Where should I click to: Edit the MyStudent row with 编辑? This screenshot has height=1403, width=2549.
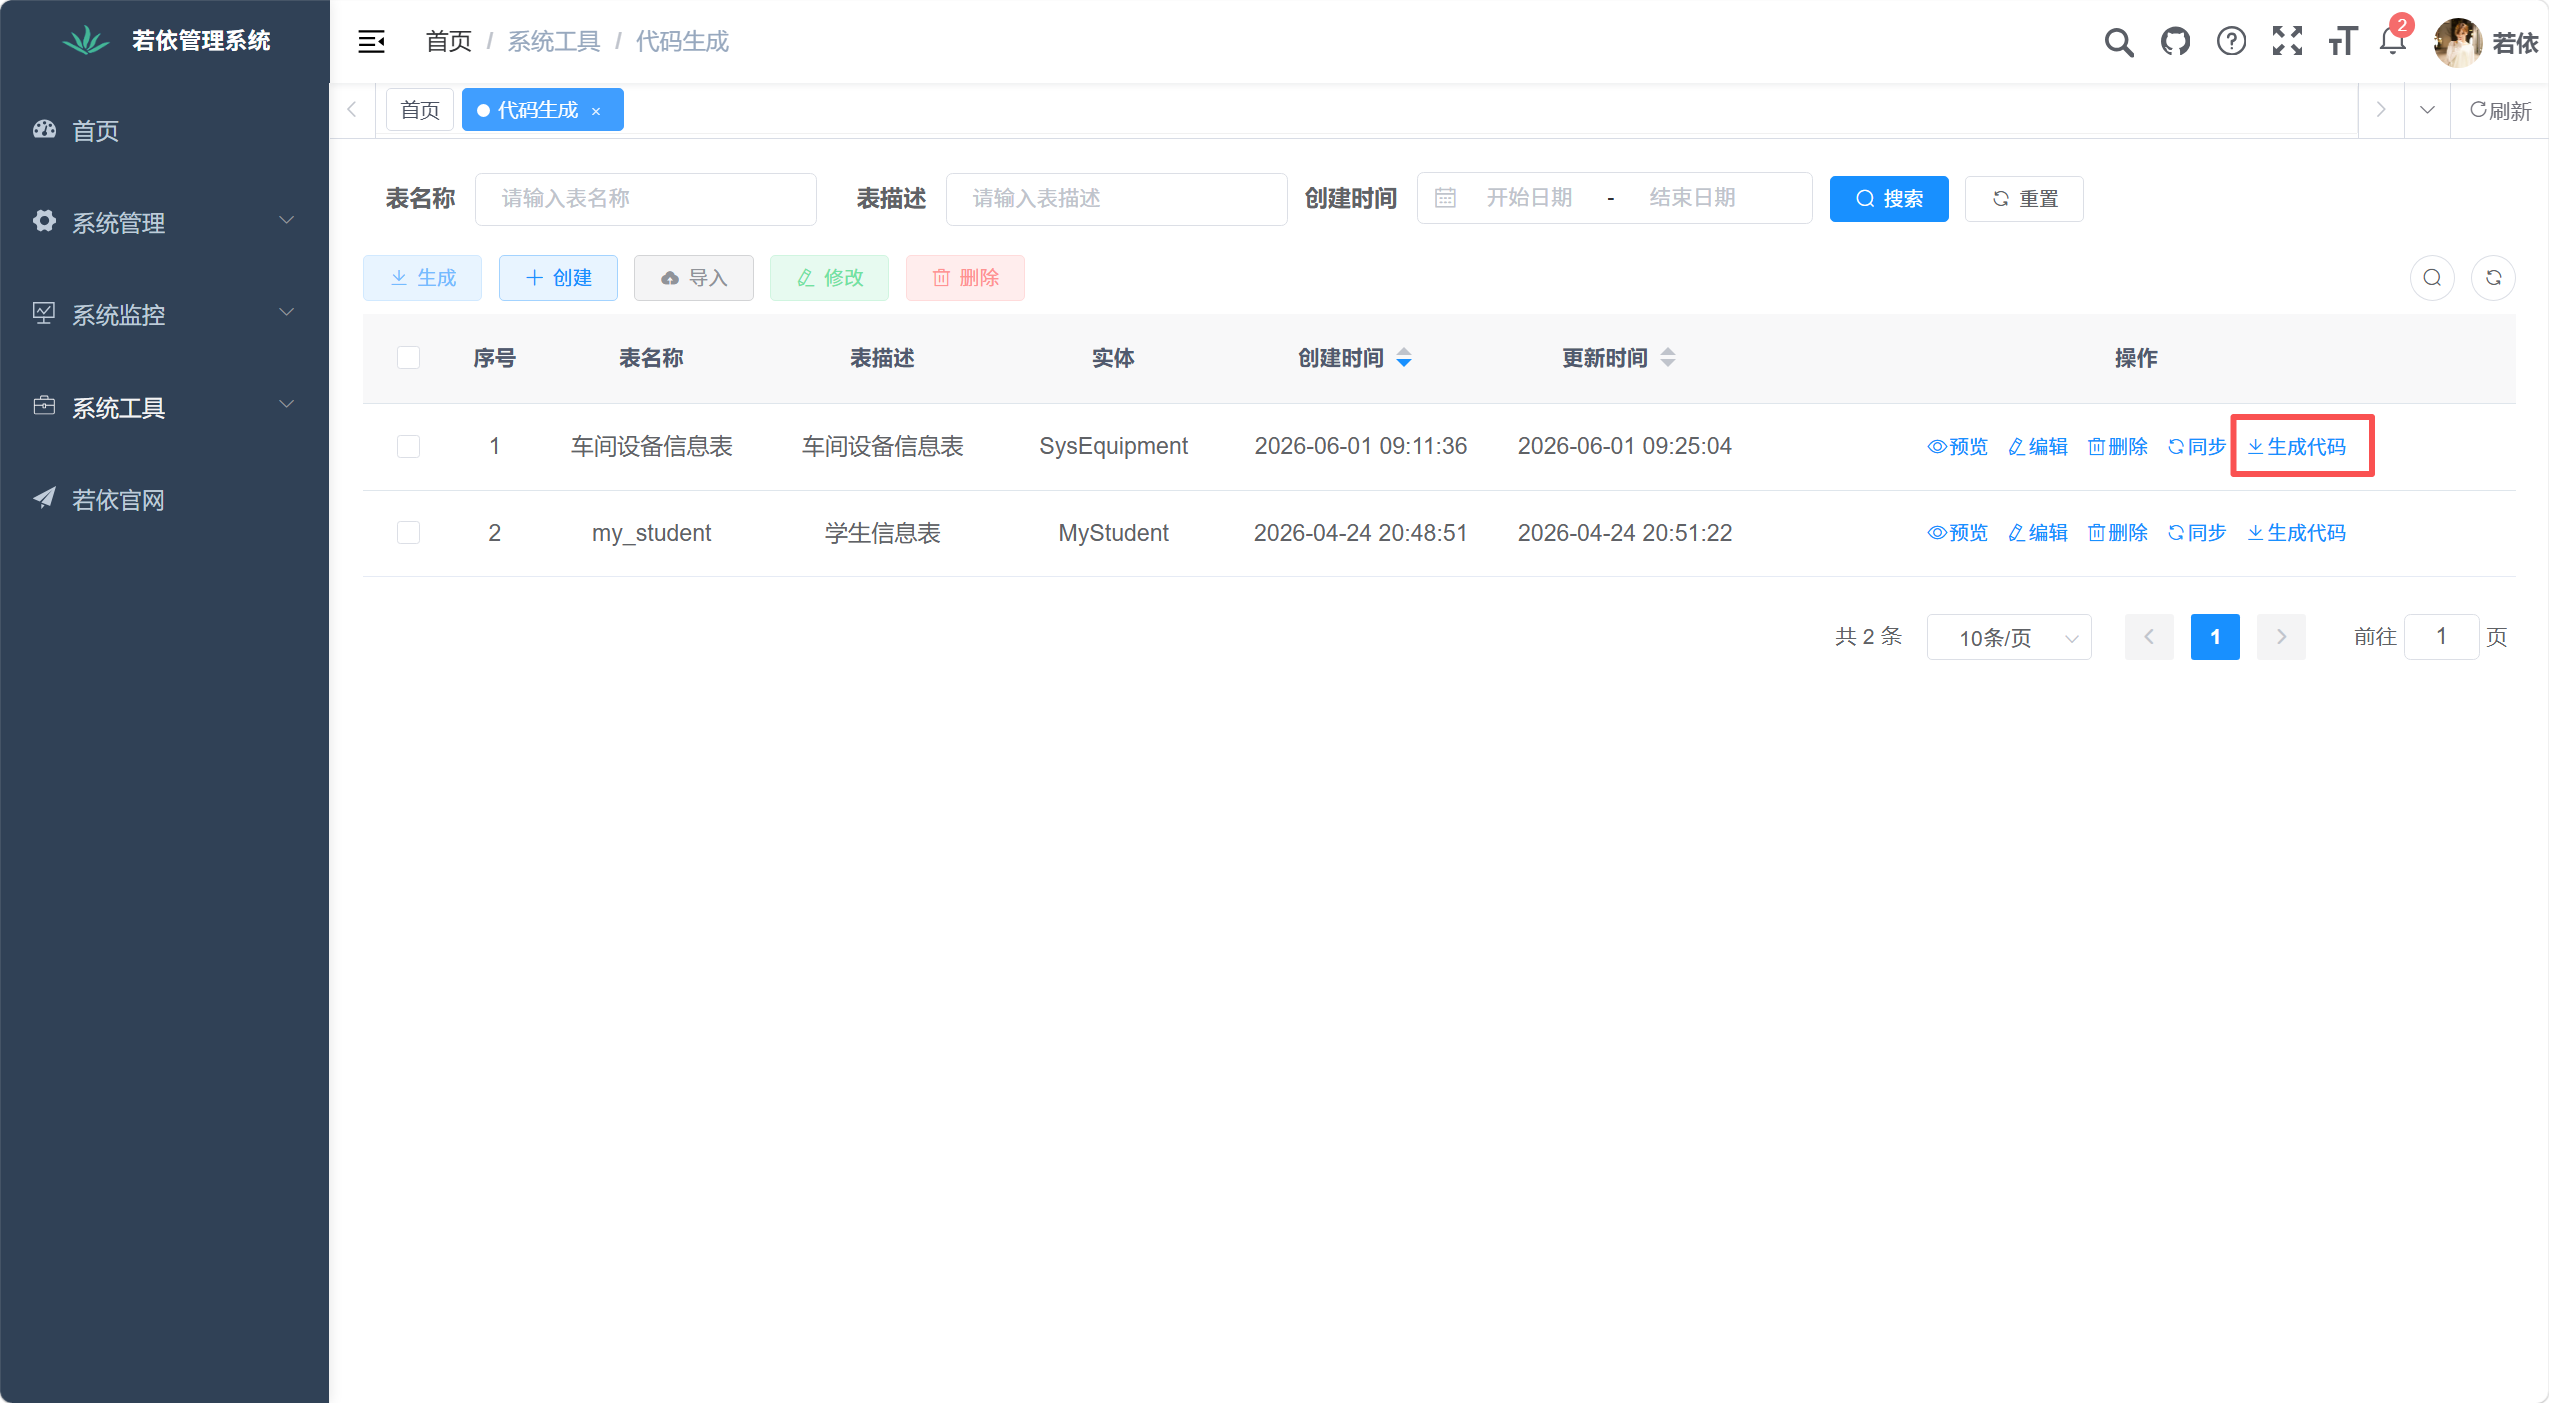(2037, 533)
